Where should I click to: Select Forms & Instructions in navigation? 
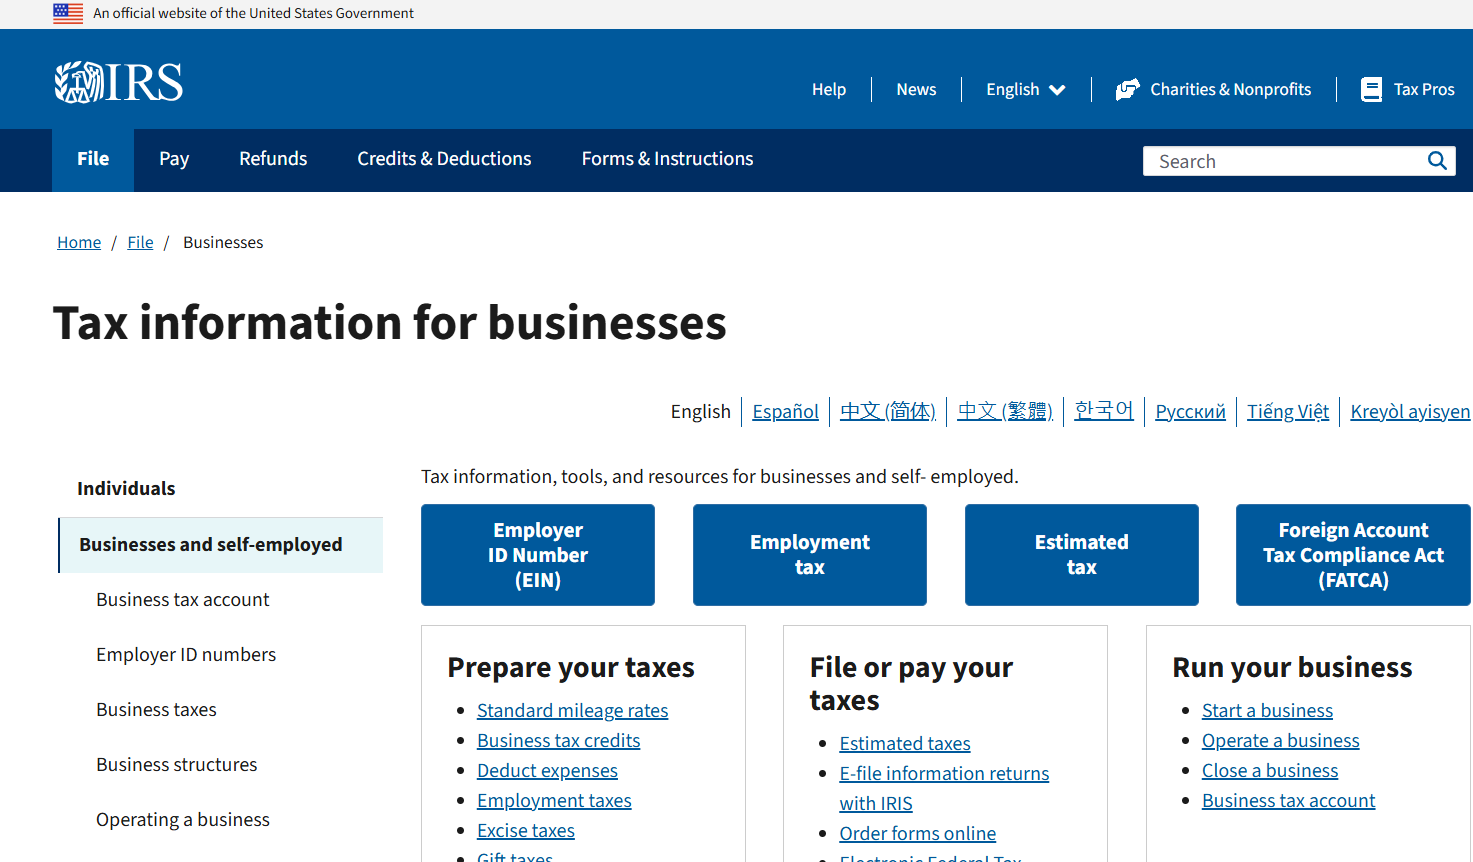667,159
